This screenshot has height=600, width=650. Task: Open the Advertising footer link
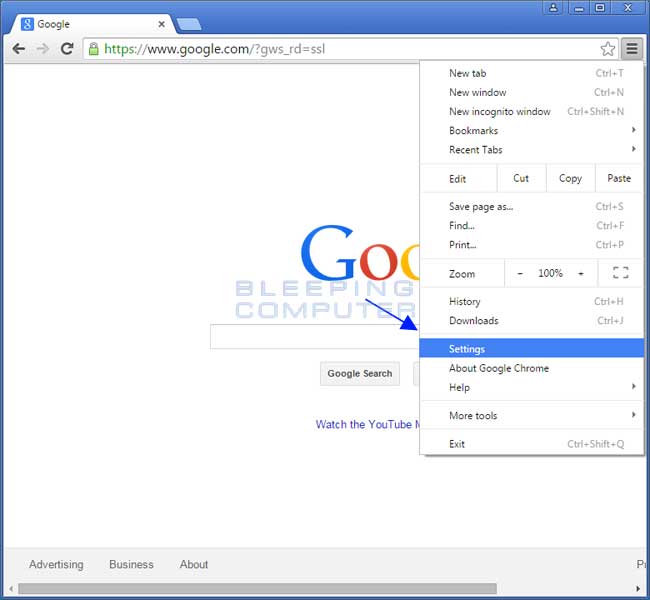click(56, 564)
